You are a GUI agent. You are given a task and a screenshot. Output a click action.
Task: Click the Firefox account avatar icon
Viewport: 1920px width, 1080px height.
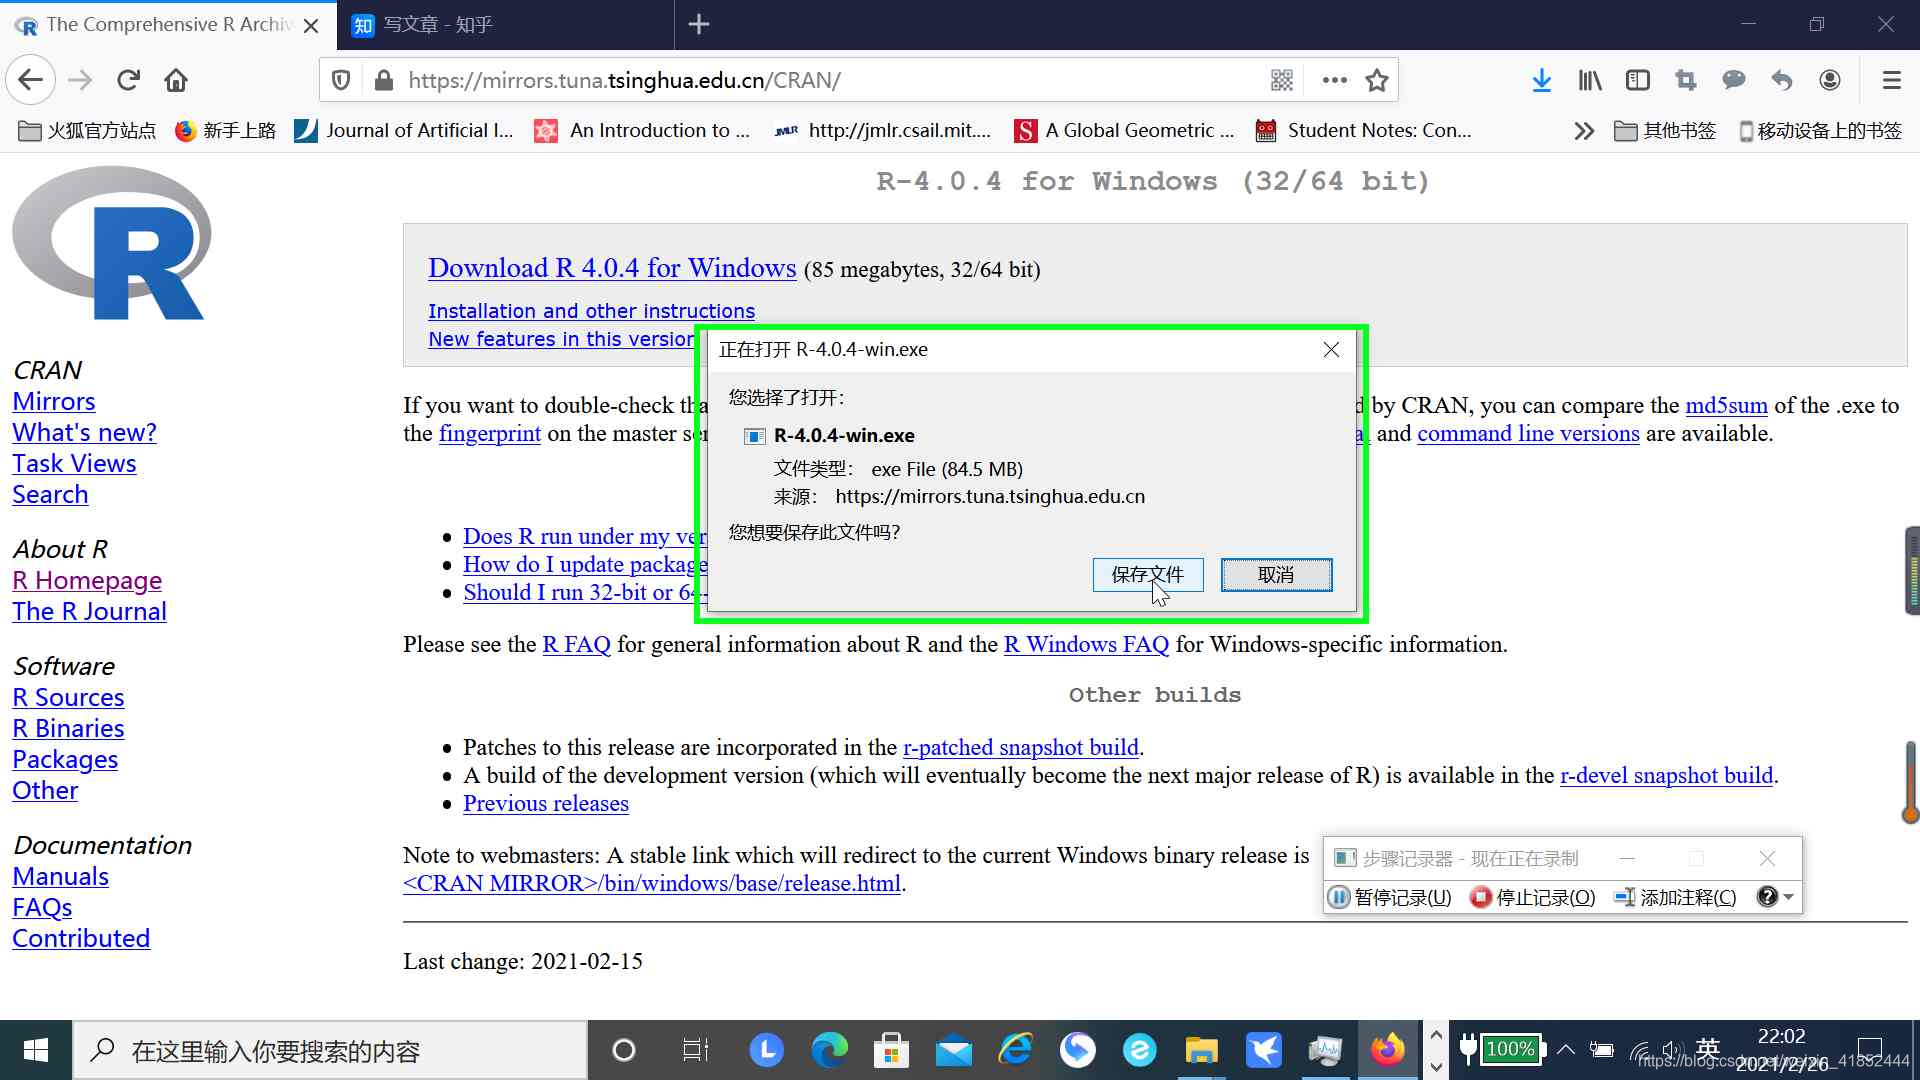pyautogui.click(x=1829, y=80)
